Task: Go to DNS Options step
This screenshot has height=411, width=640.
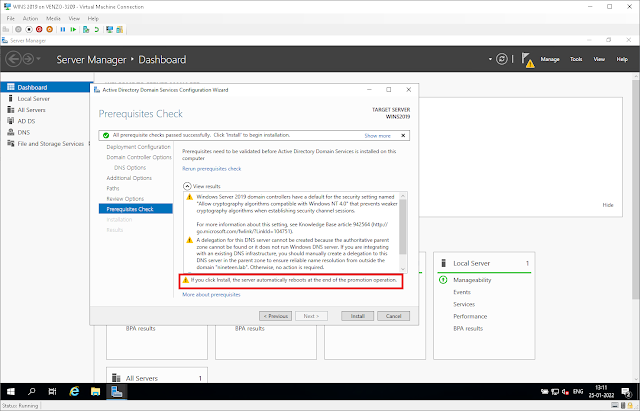Action: click(x=130, y=168)
